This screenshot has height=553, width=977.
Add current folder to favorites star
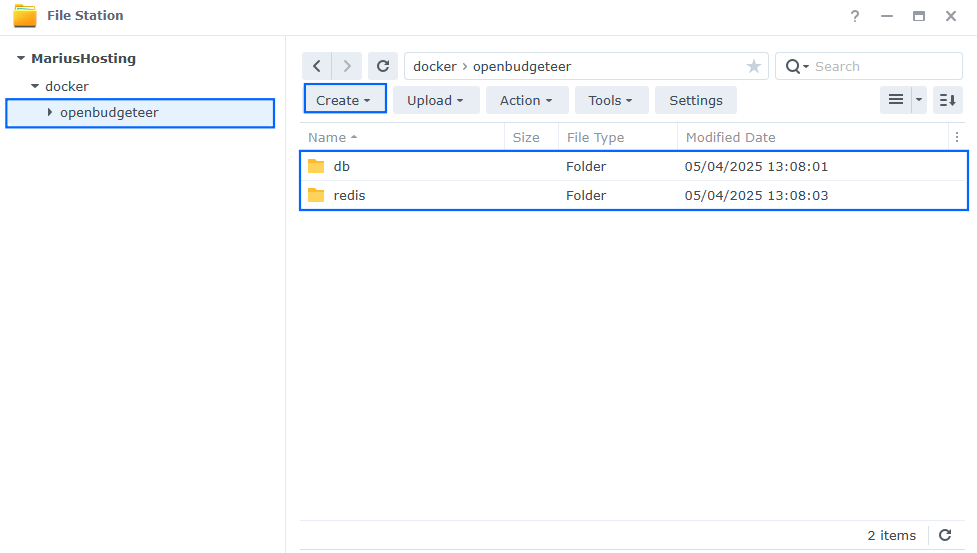[x=753, y=66]
